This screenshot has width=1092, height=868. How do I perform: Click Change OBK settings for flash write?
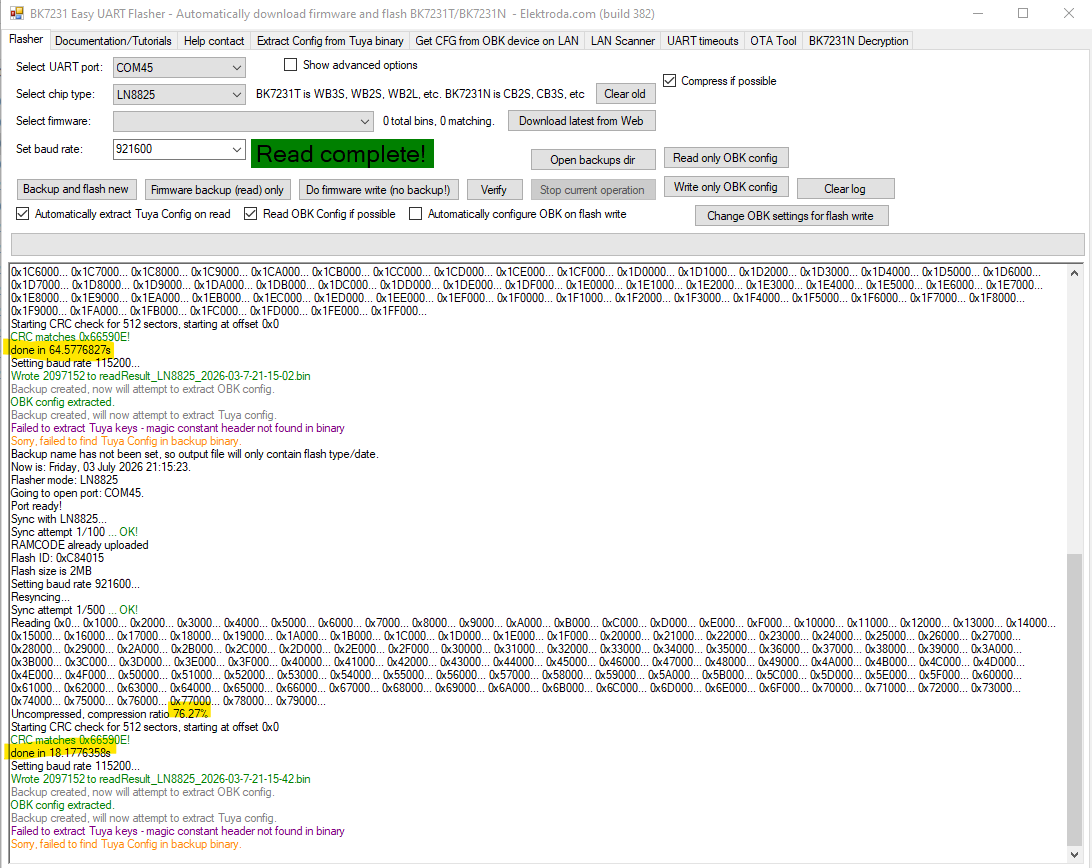790,216
